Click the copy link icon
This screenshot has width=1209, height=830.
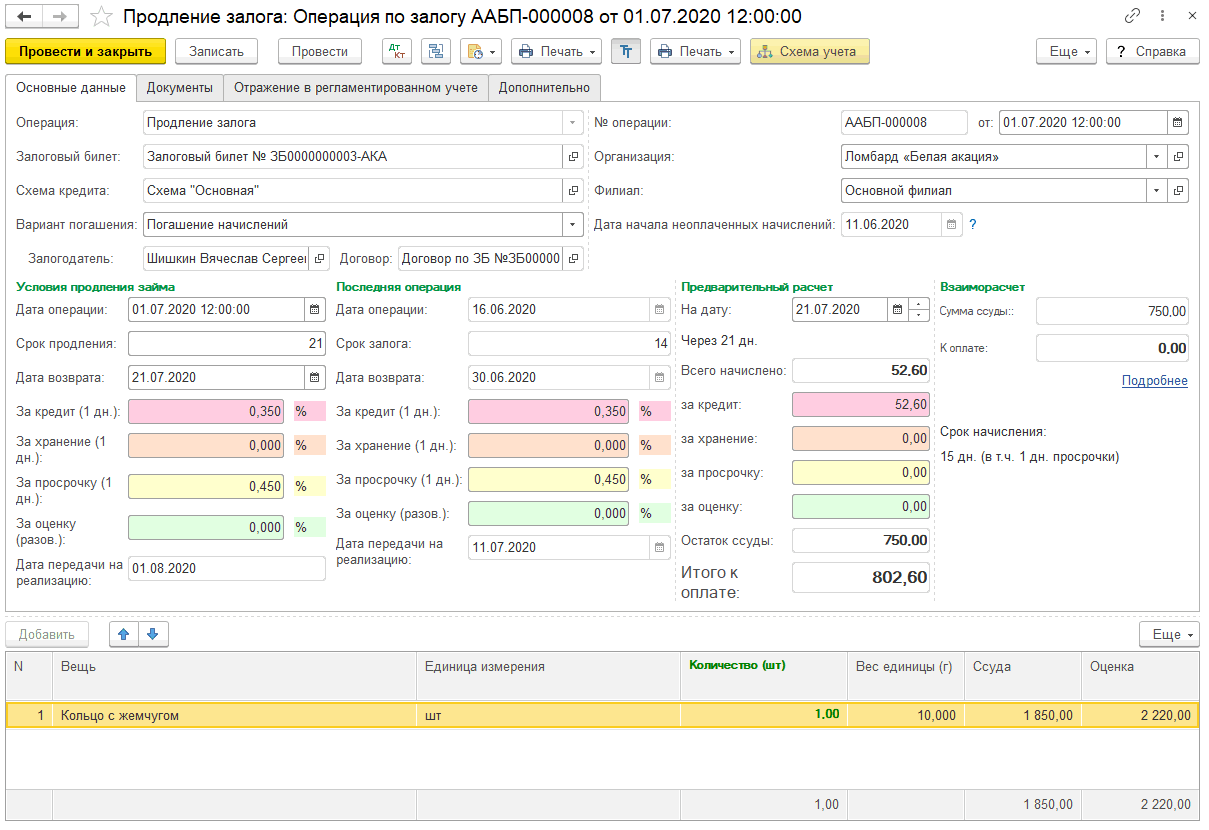pos(1132,17)
